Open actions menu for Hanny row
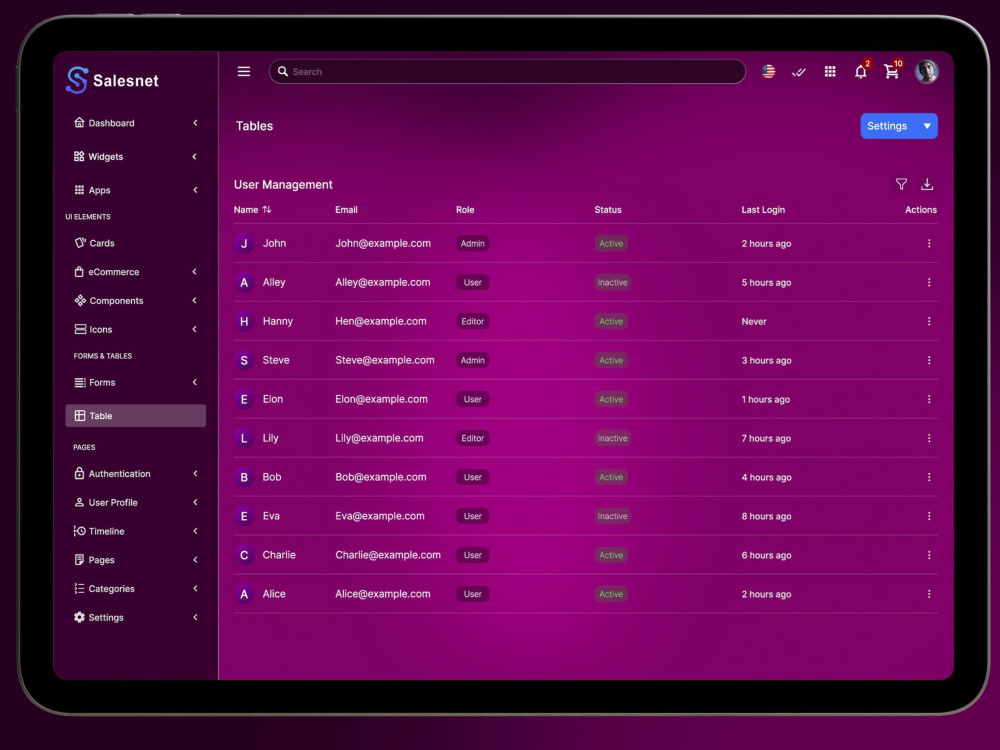 (929, 321)
